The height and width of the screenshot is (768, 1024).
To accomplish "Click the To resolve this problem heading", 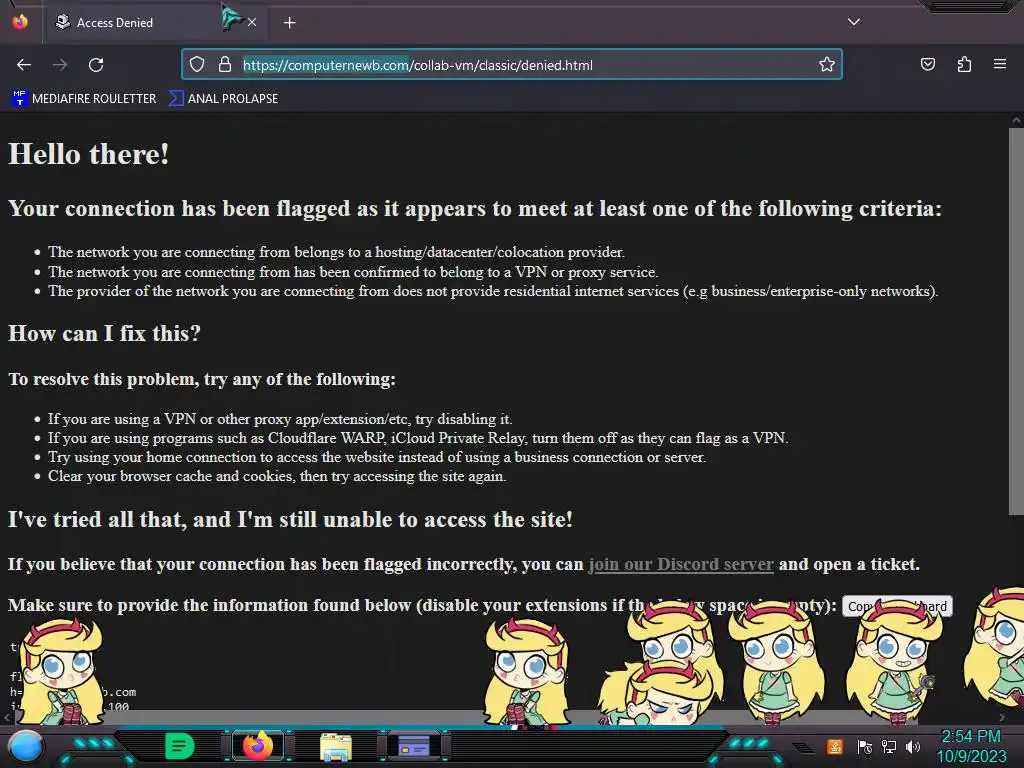I will (202, 379).
